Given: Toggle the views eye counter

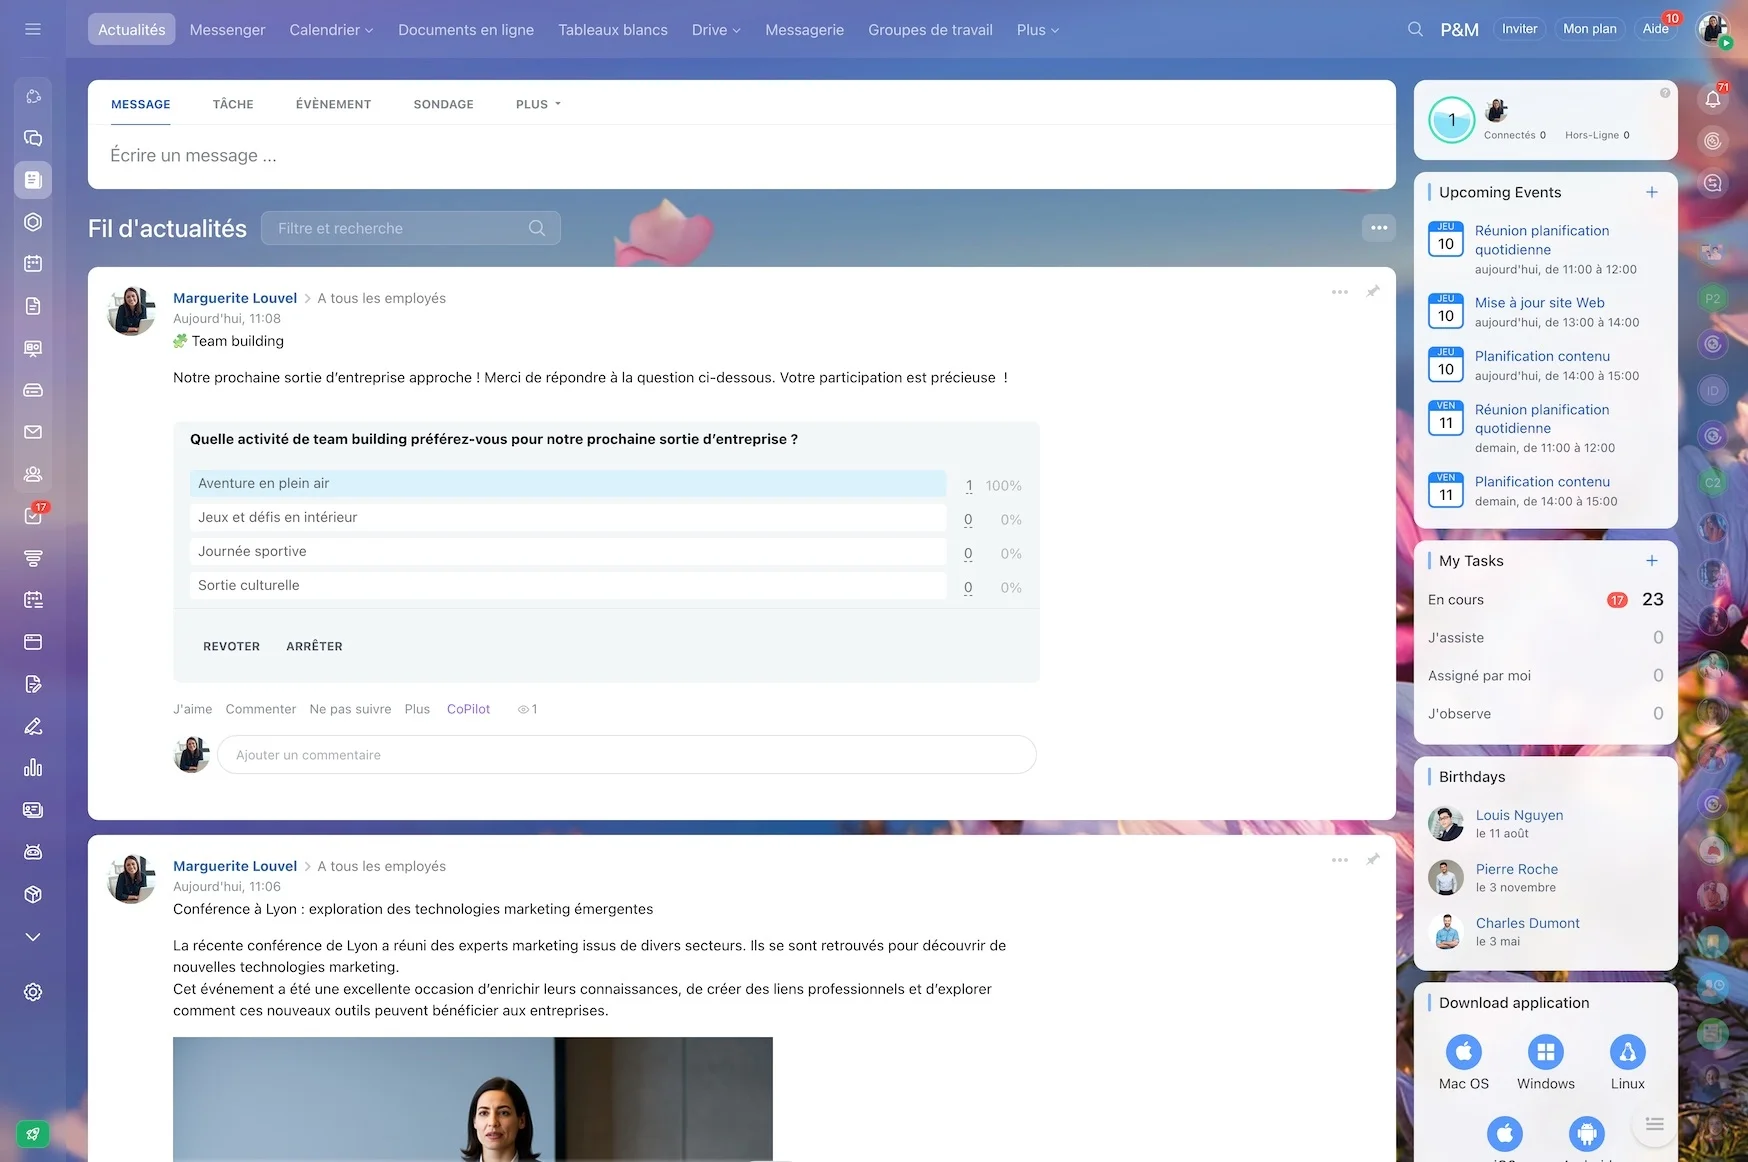Looking at the screenshot, I should [x=527, y=709].
